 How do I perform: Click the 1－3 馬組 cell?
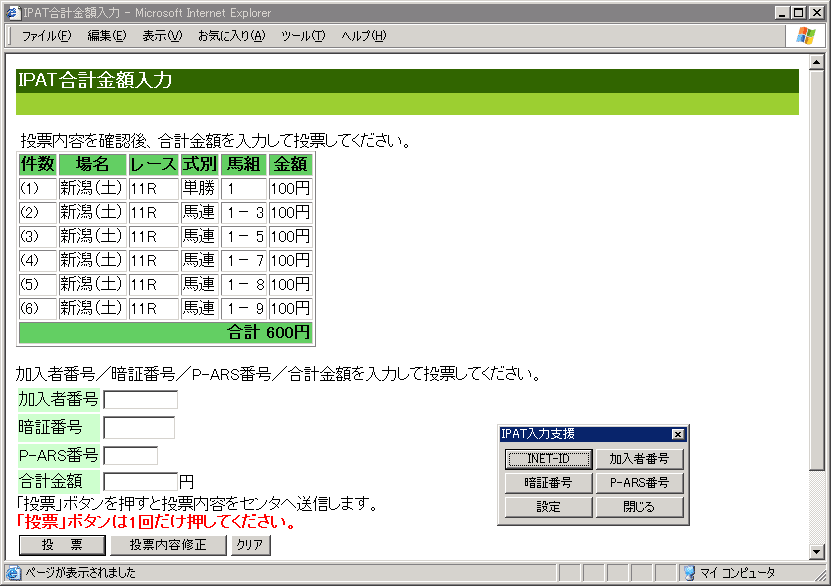click(x=244, y=213)
